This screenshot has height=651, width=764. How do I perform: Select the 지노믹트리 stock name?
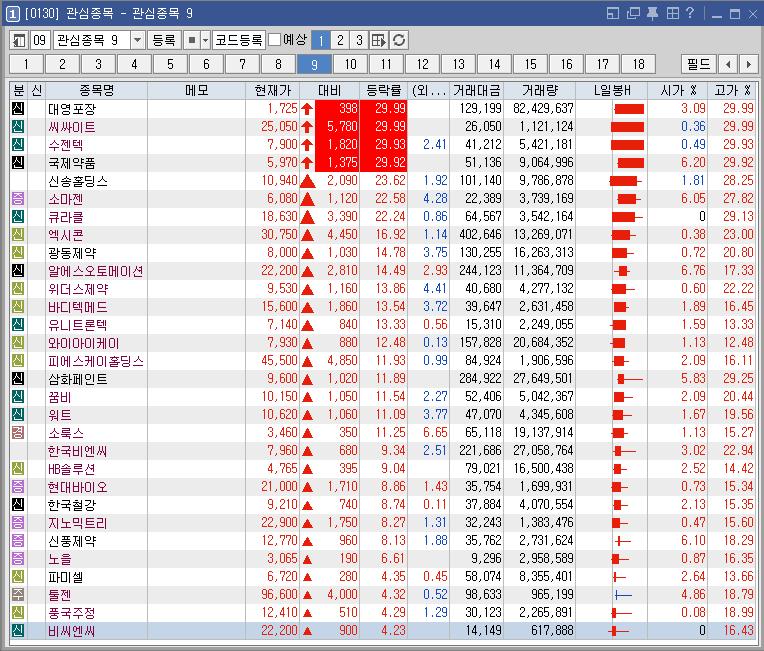(x=77, y=522)
